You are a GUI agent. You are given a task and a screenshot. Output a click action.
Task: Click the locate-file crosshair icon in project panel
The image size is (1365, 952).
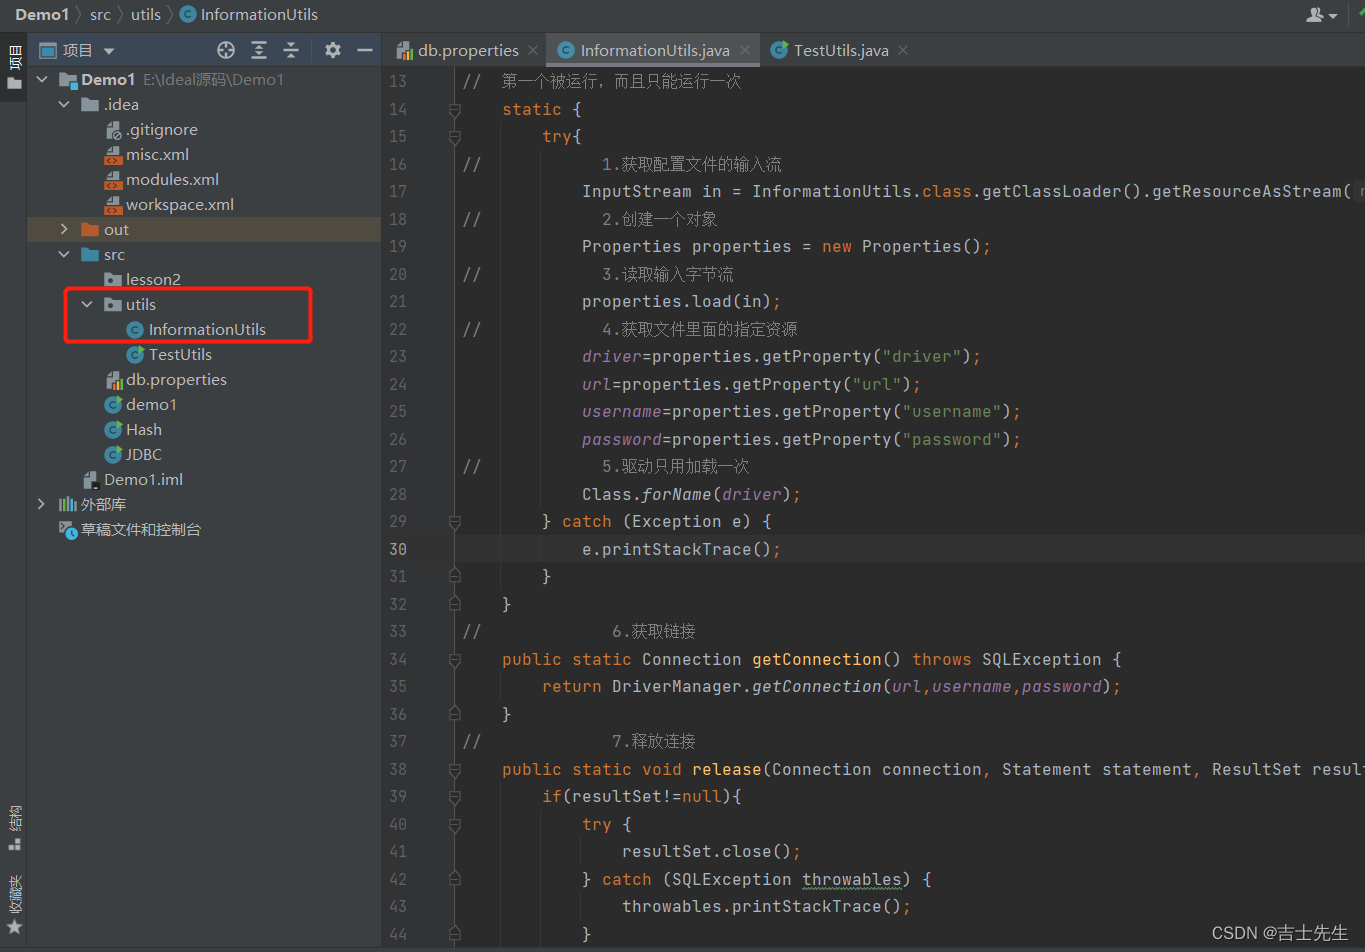[226, 50]
